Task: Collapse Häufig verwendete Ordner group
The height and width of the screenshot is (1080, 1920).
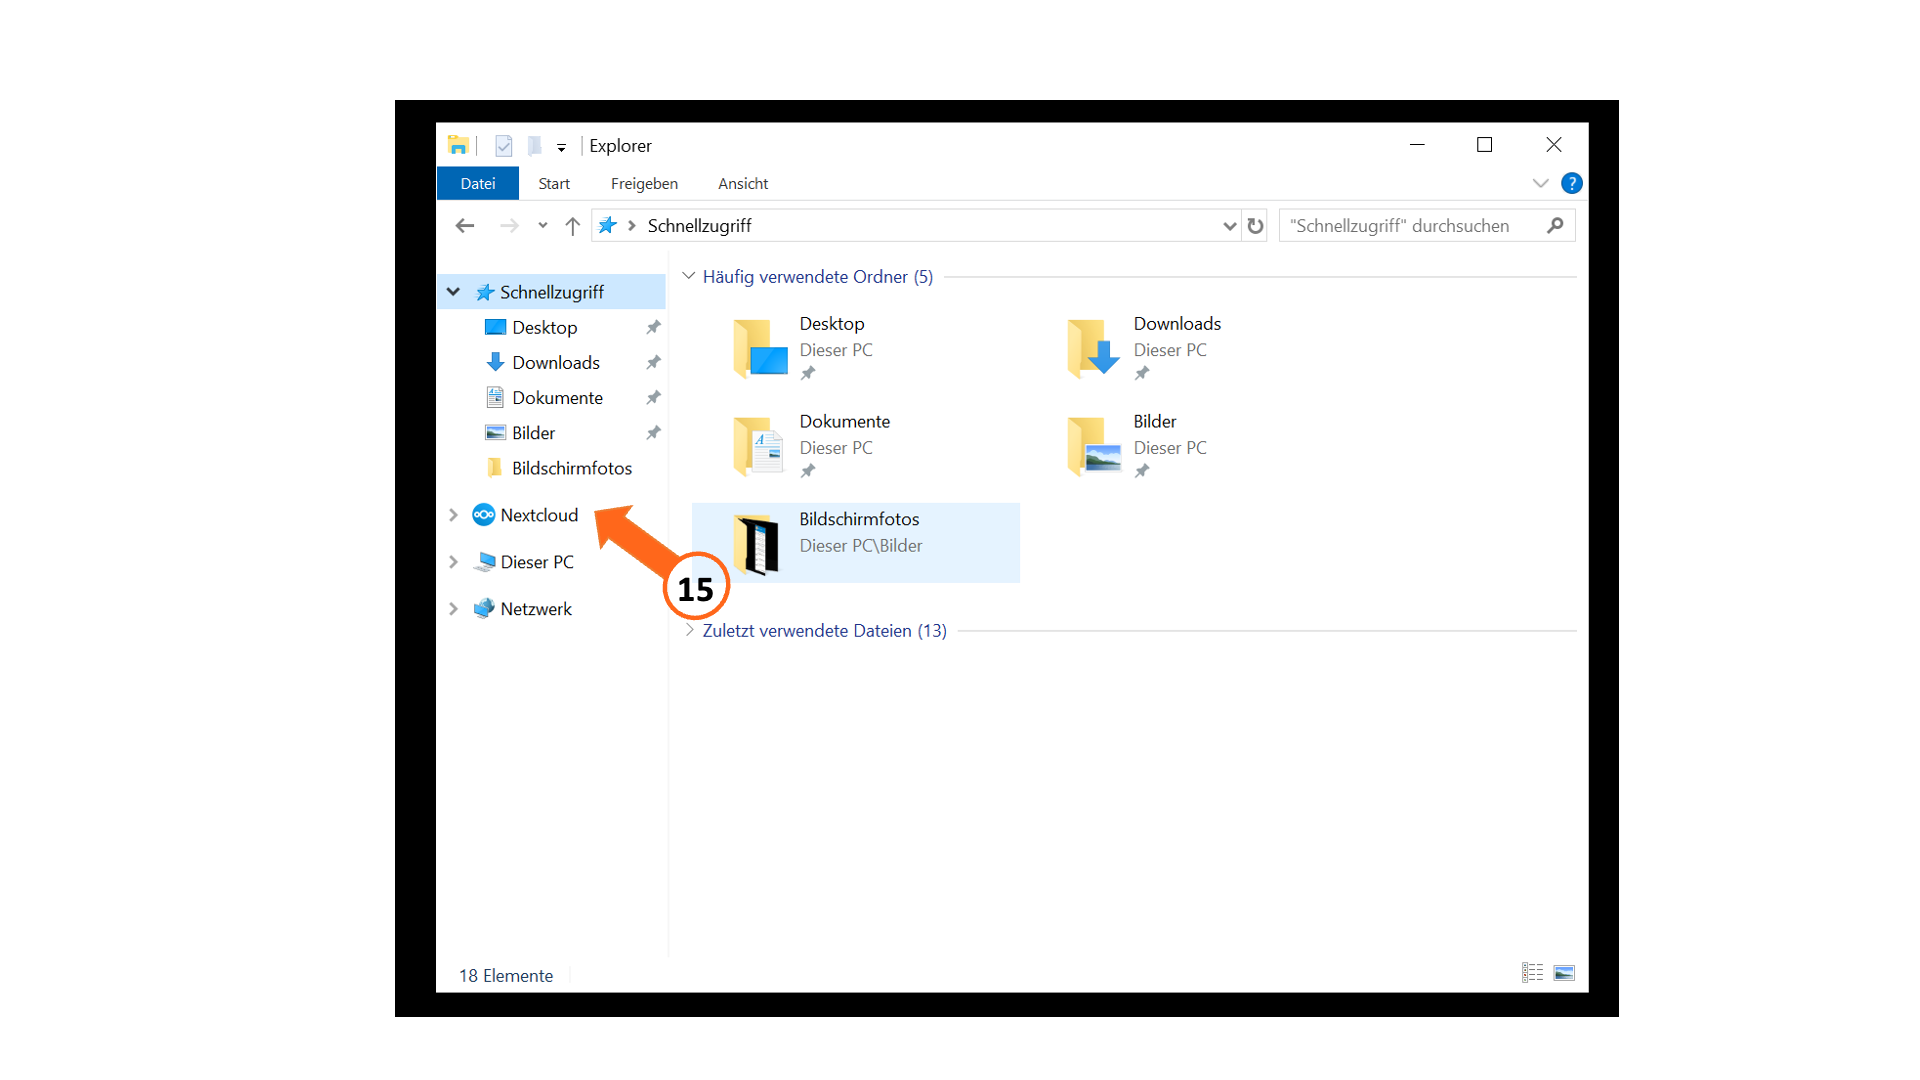Action: coord(689,276)
